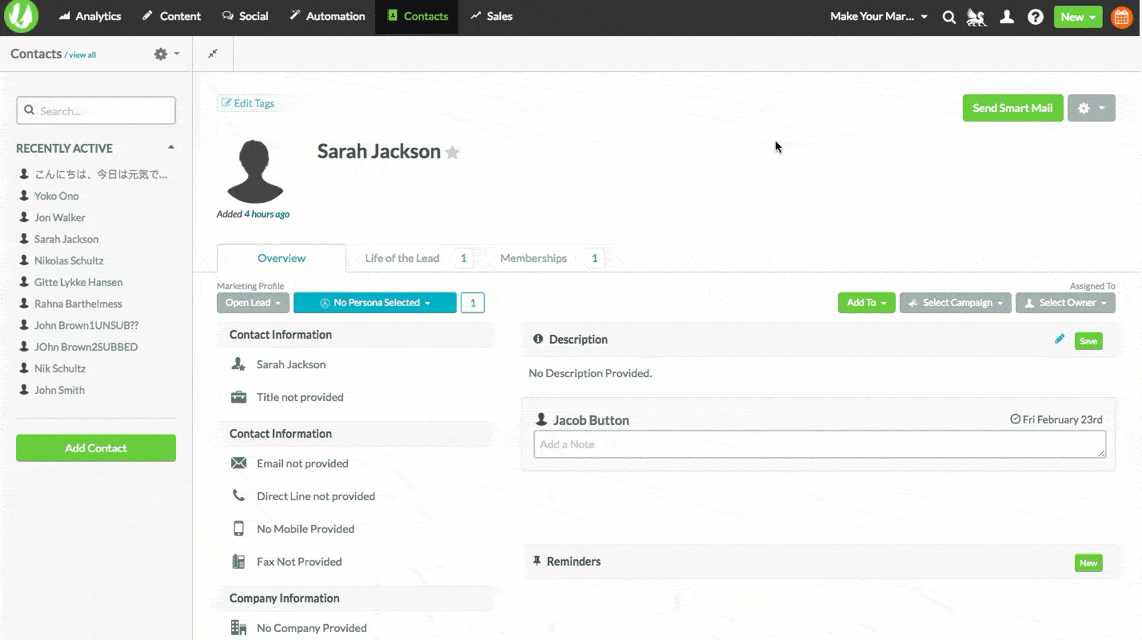Open the gear dropdown beside Send Smart Mail
Viewport: 1142px width, 640px height.
tap(1091, 108)
